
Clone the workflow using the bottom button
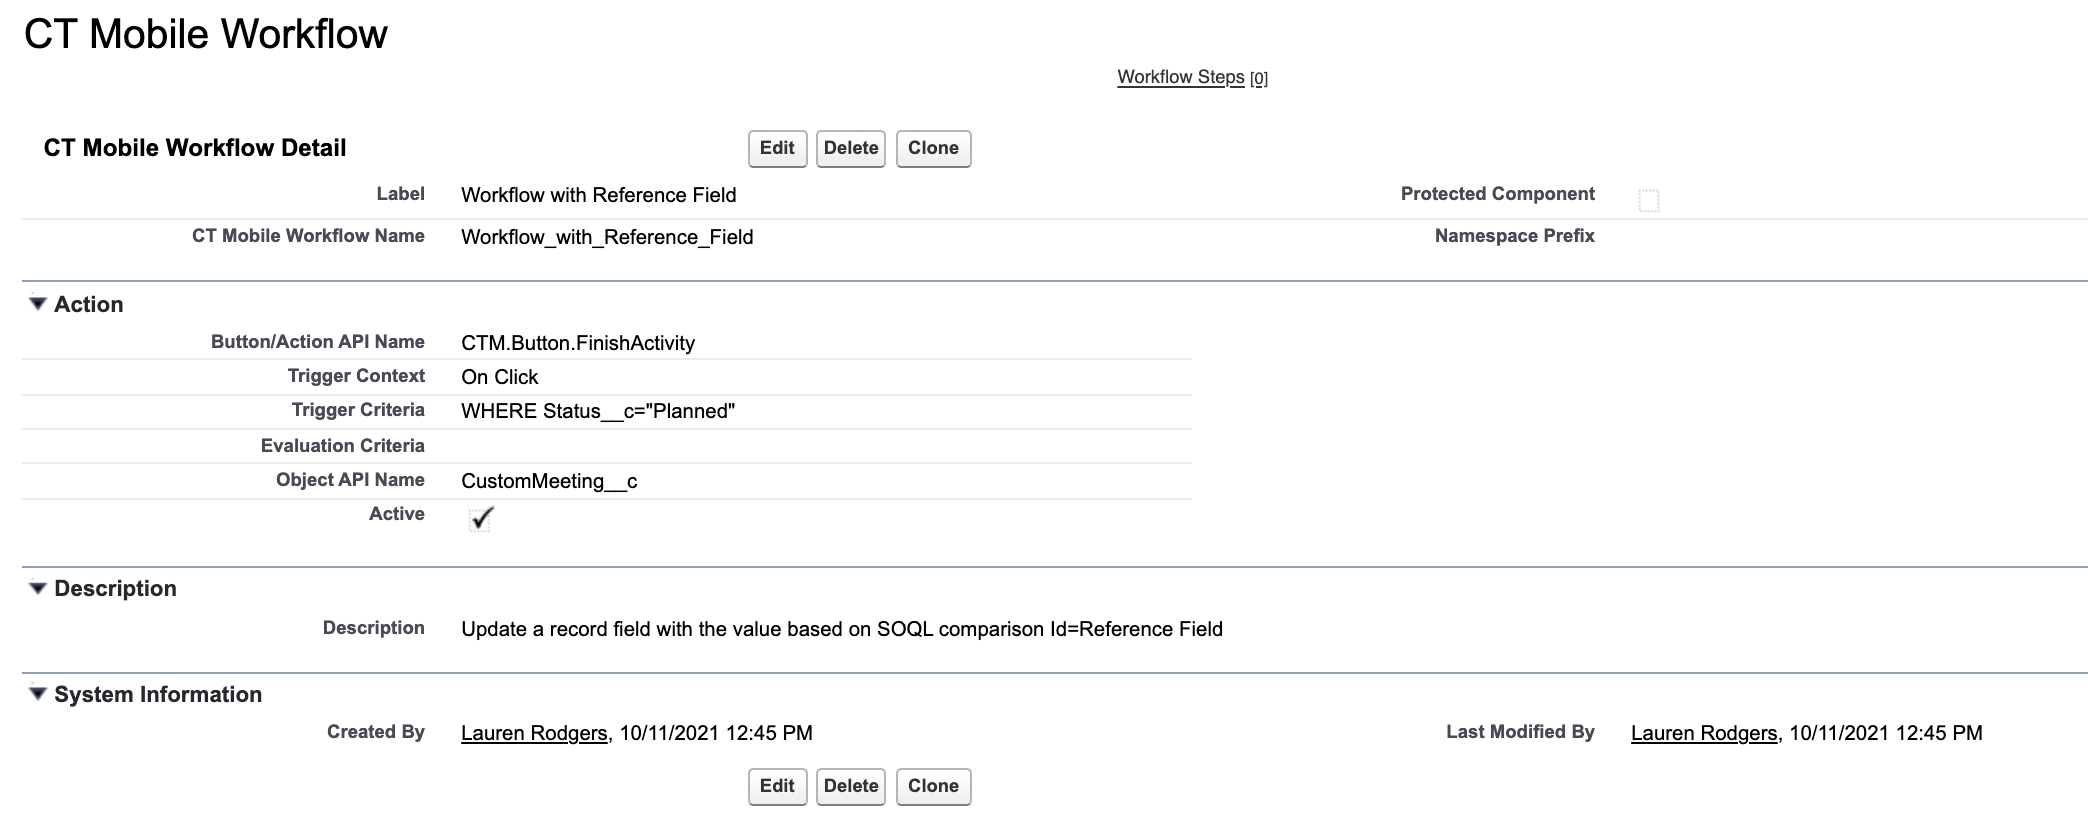[x=932, y=786]
